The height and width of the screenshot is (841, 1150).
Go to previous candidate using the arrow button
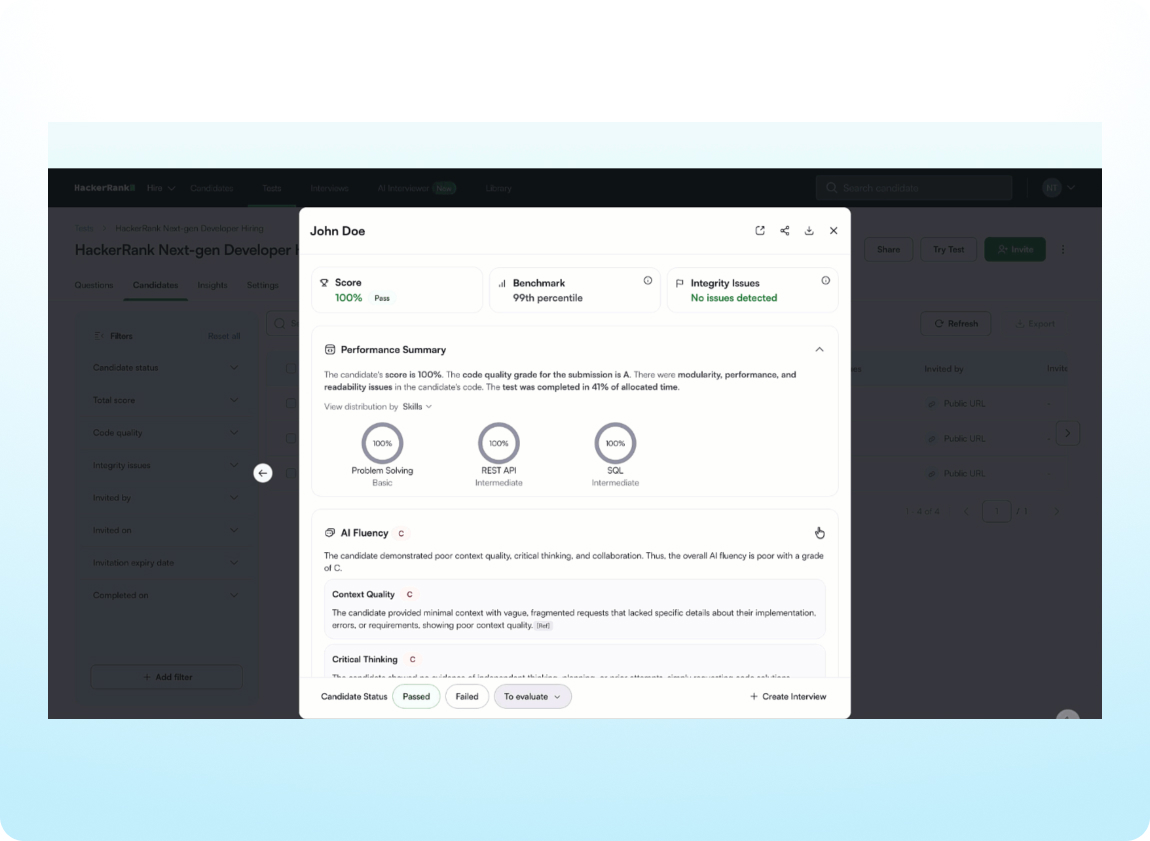tap(263, 473)
